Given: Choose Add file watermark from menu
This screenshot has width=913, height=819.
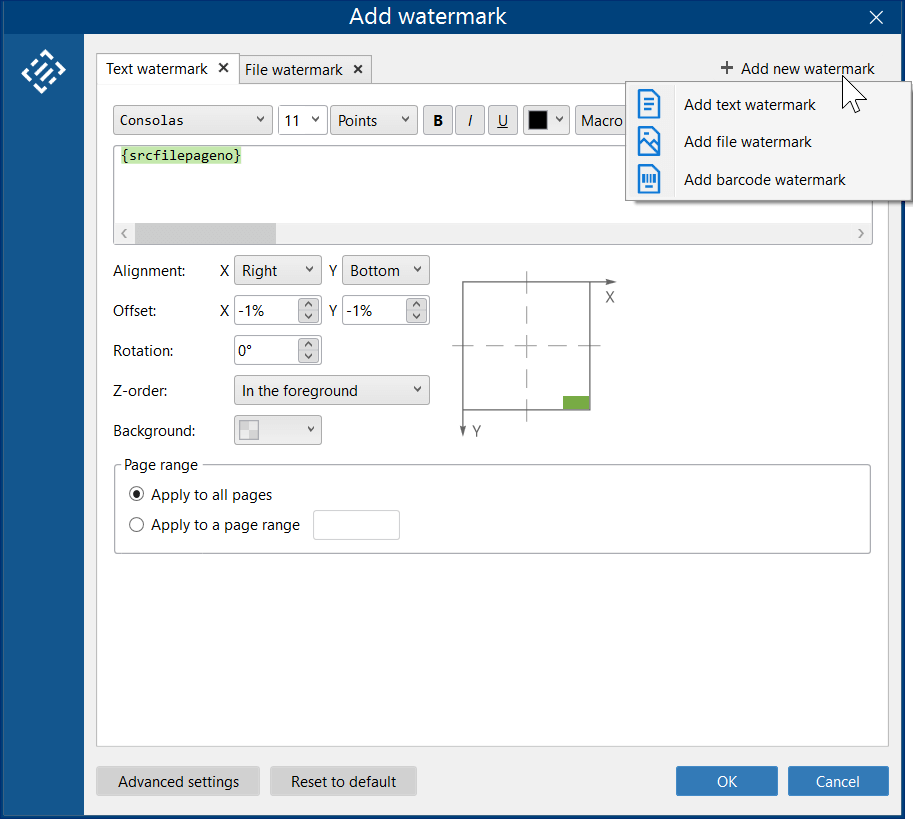Looking at the screenshot, I should click(x=748, y=141).
